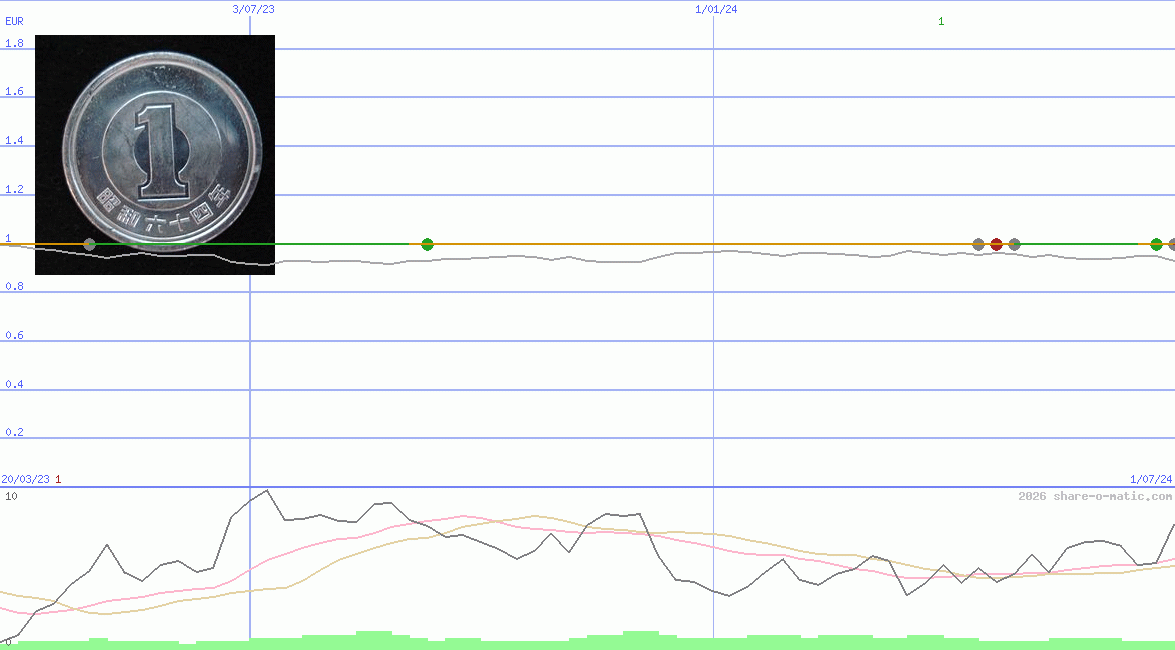The image size is (1175, 650).
Task: Click the green marker near the far right edge
Action: 1155,243
